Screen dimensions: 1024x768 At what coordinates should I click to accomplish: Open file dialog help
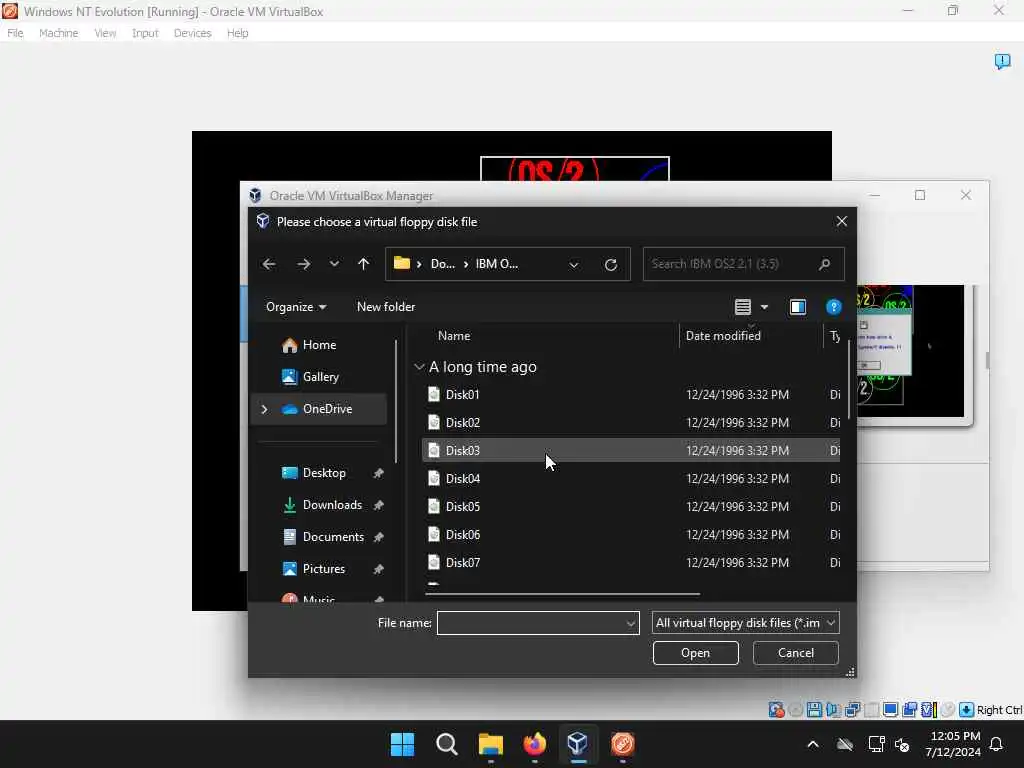pos(833,307)
